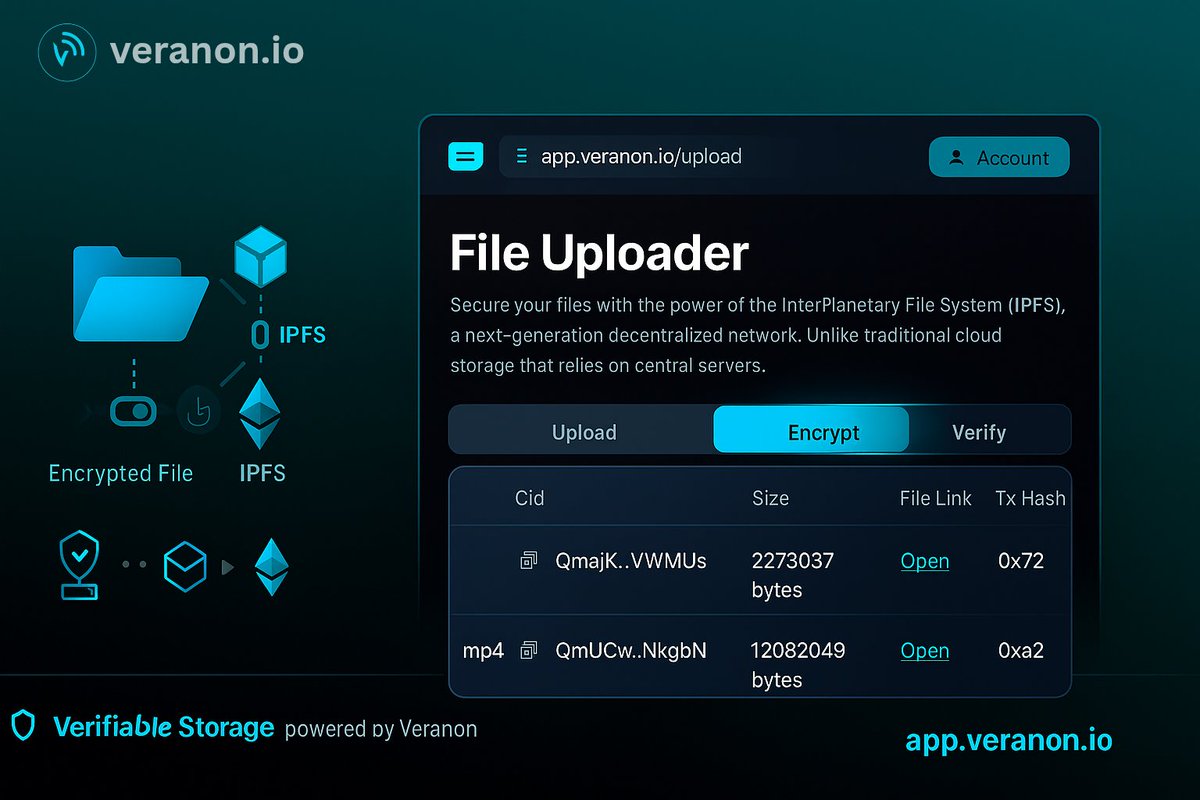Click the 0x72 transaction hash
The image size is (1200, 800).
(x=1021, y=561)
